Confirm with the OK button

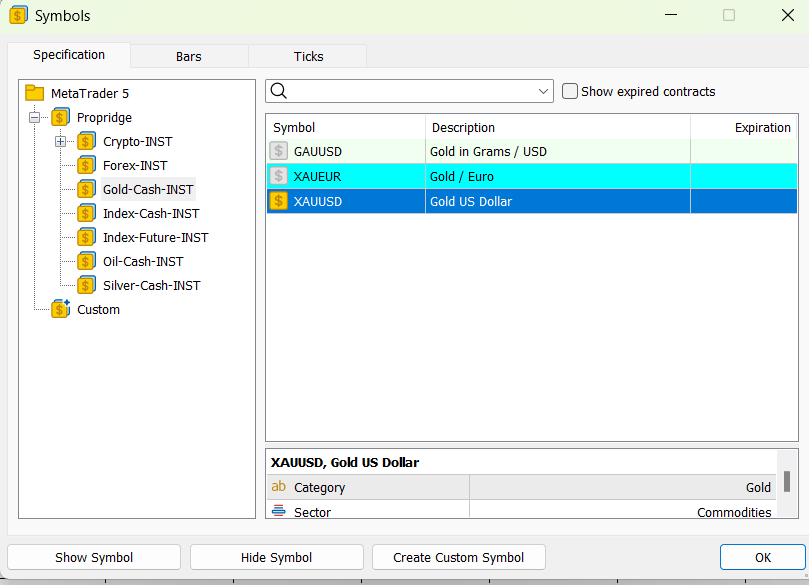pos(763,557)
